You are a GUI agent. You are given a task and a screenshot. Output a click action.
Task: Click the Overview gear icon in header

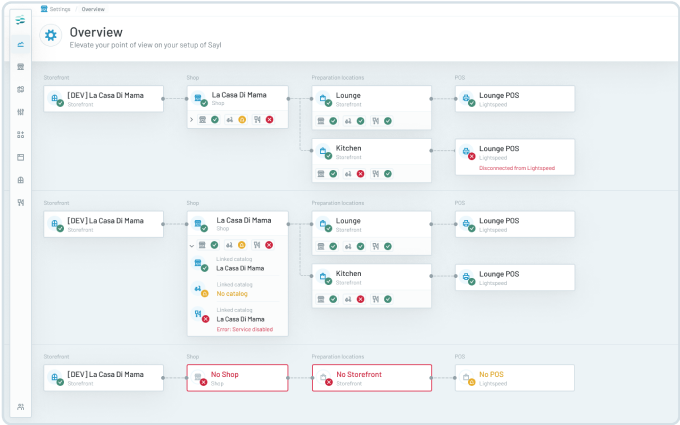point(51,36)
